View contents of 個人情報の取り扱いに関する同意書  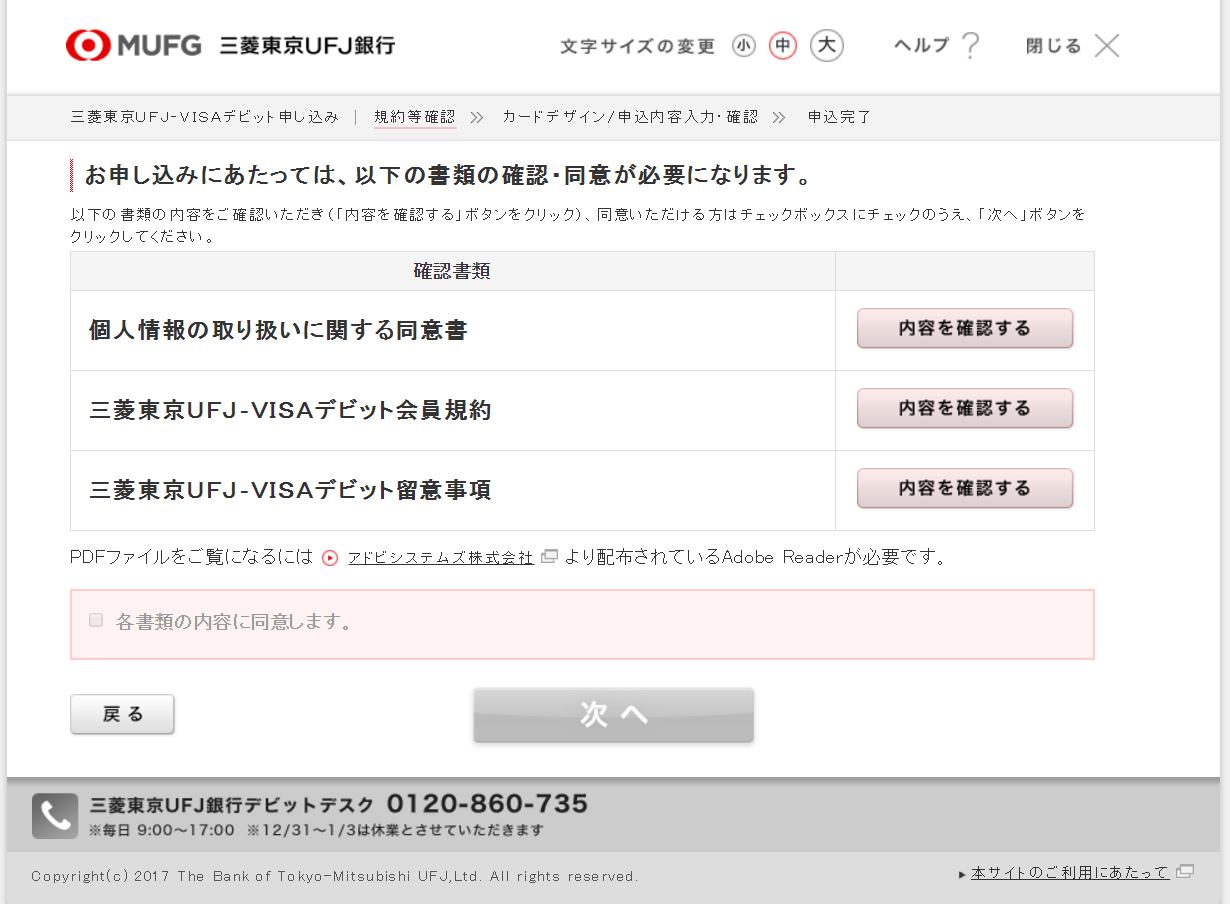tap(965, 328)
